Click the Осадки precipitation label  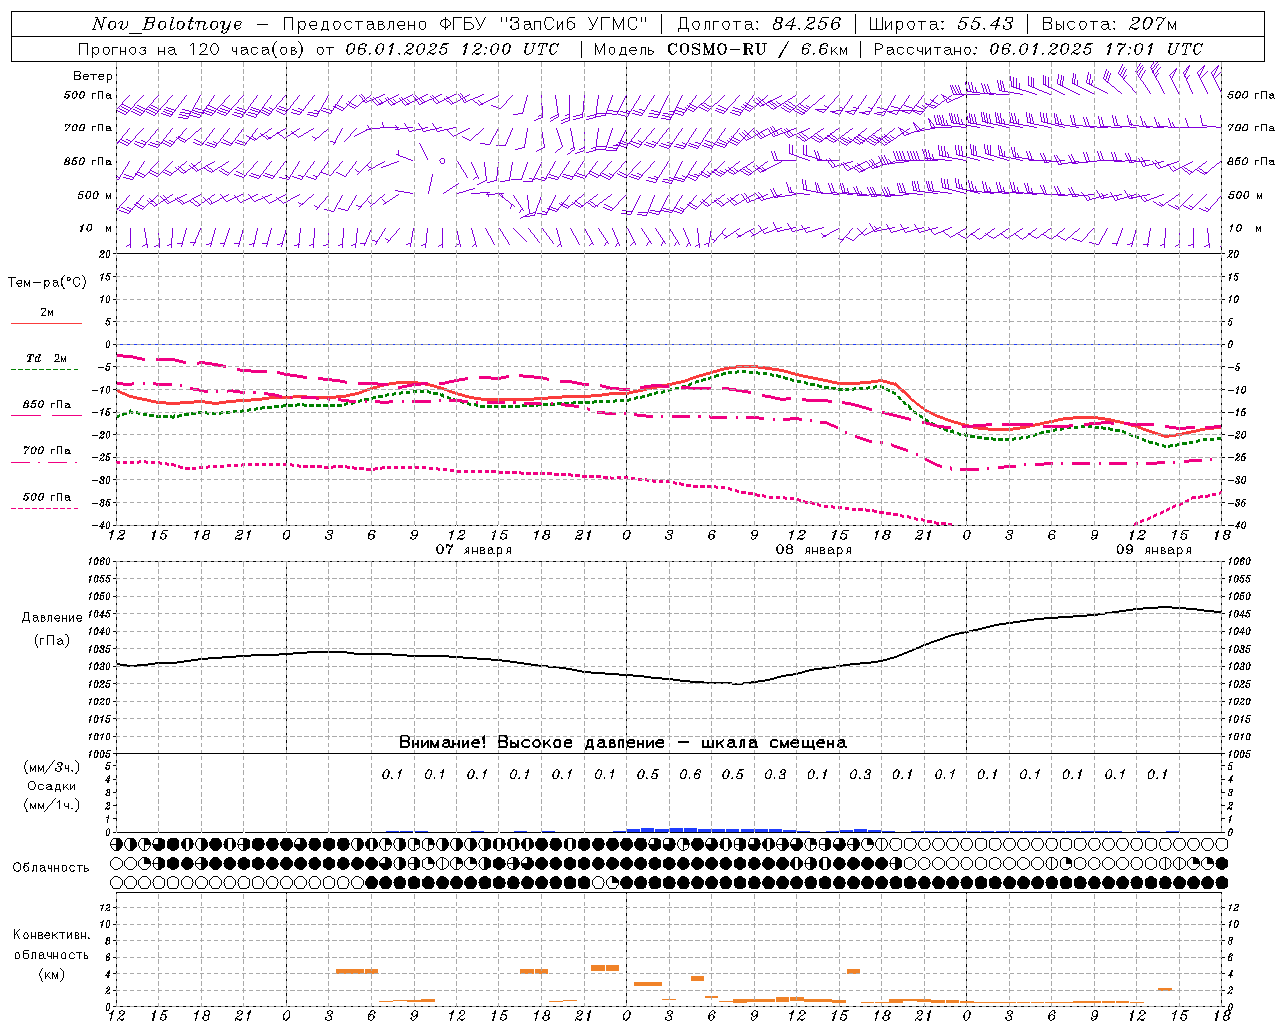pyautogui.click(x=51, y=786)
